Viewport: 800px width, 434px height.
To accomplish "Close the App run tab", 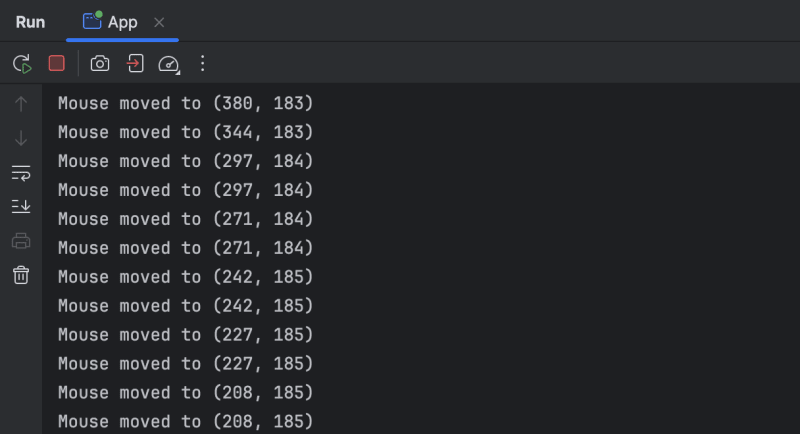I will (159, 22).
